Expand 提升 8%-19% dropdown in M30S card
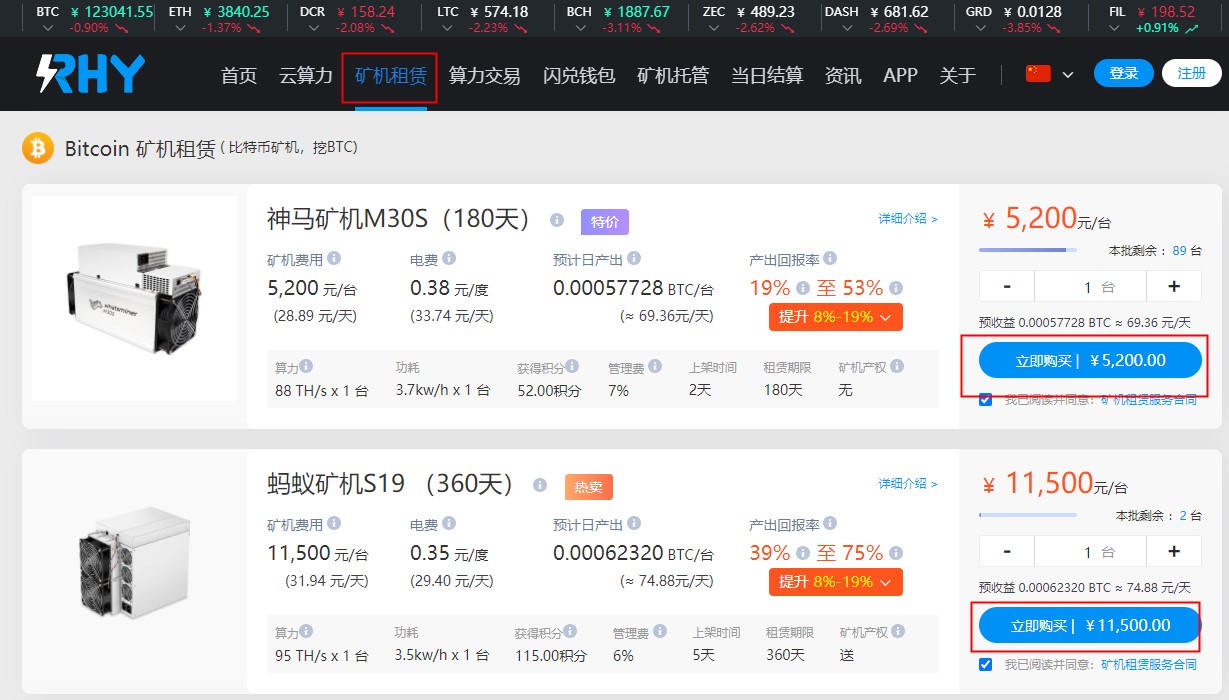 [836, 317]
